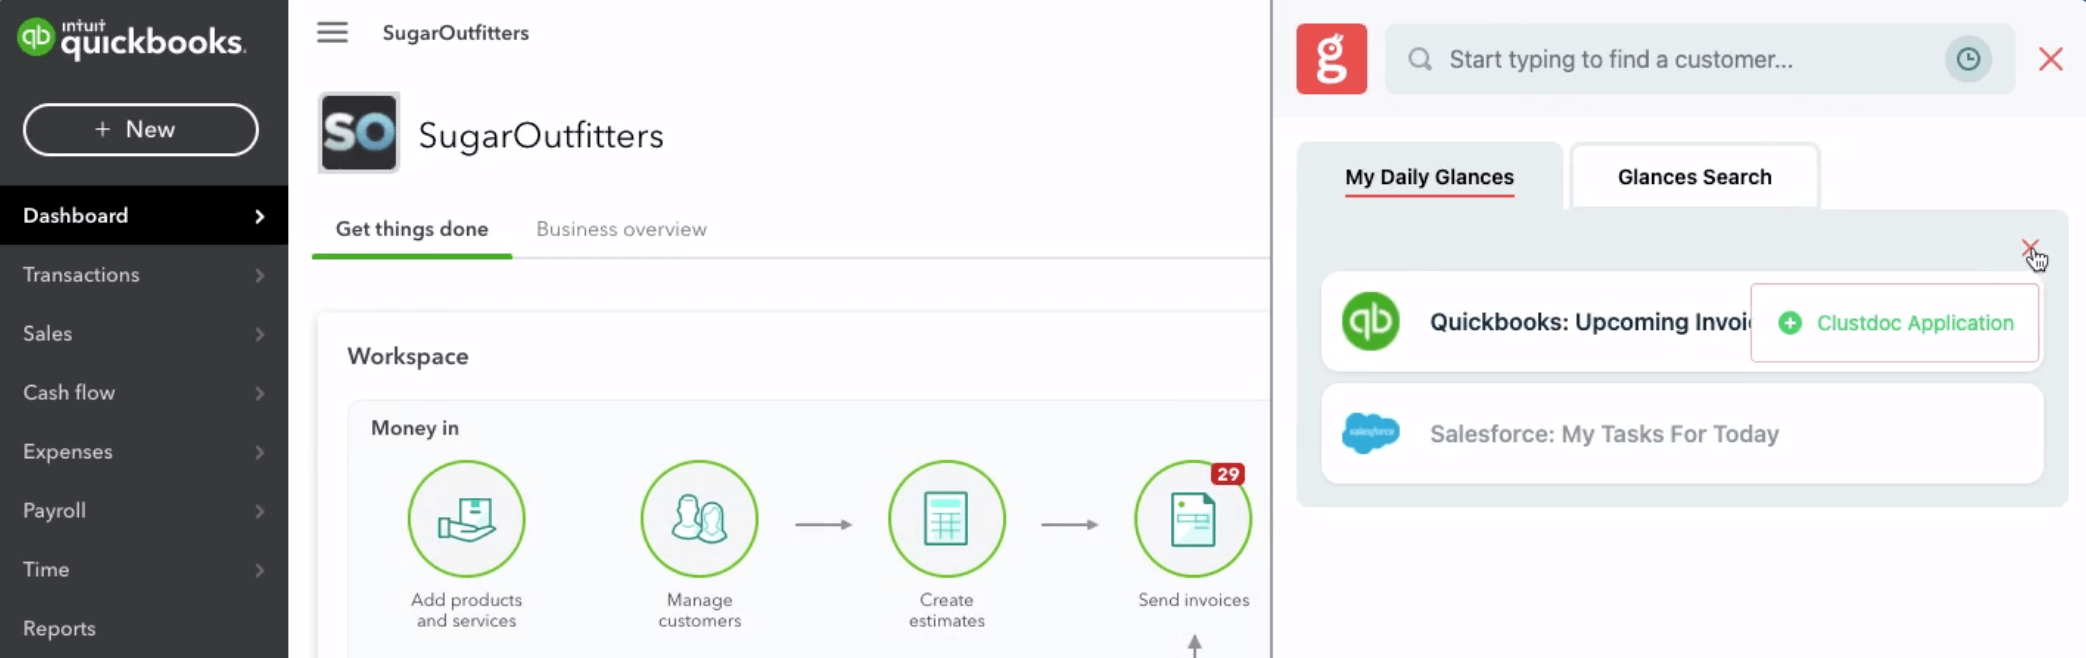Open Cash flow sidebar item
Image resolution: width=2086 pixels, height=658 pixels.
pos(144,392)
